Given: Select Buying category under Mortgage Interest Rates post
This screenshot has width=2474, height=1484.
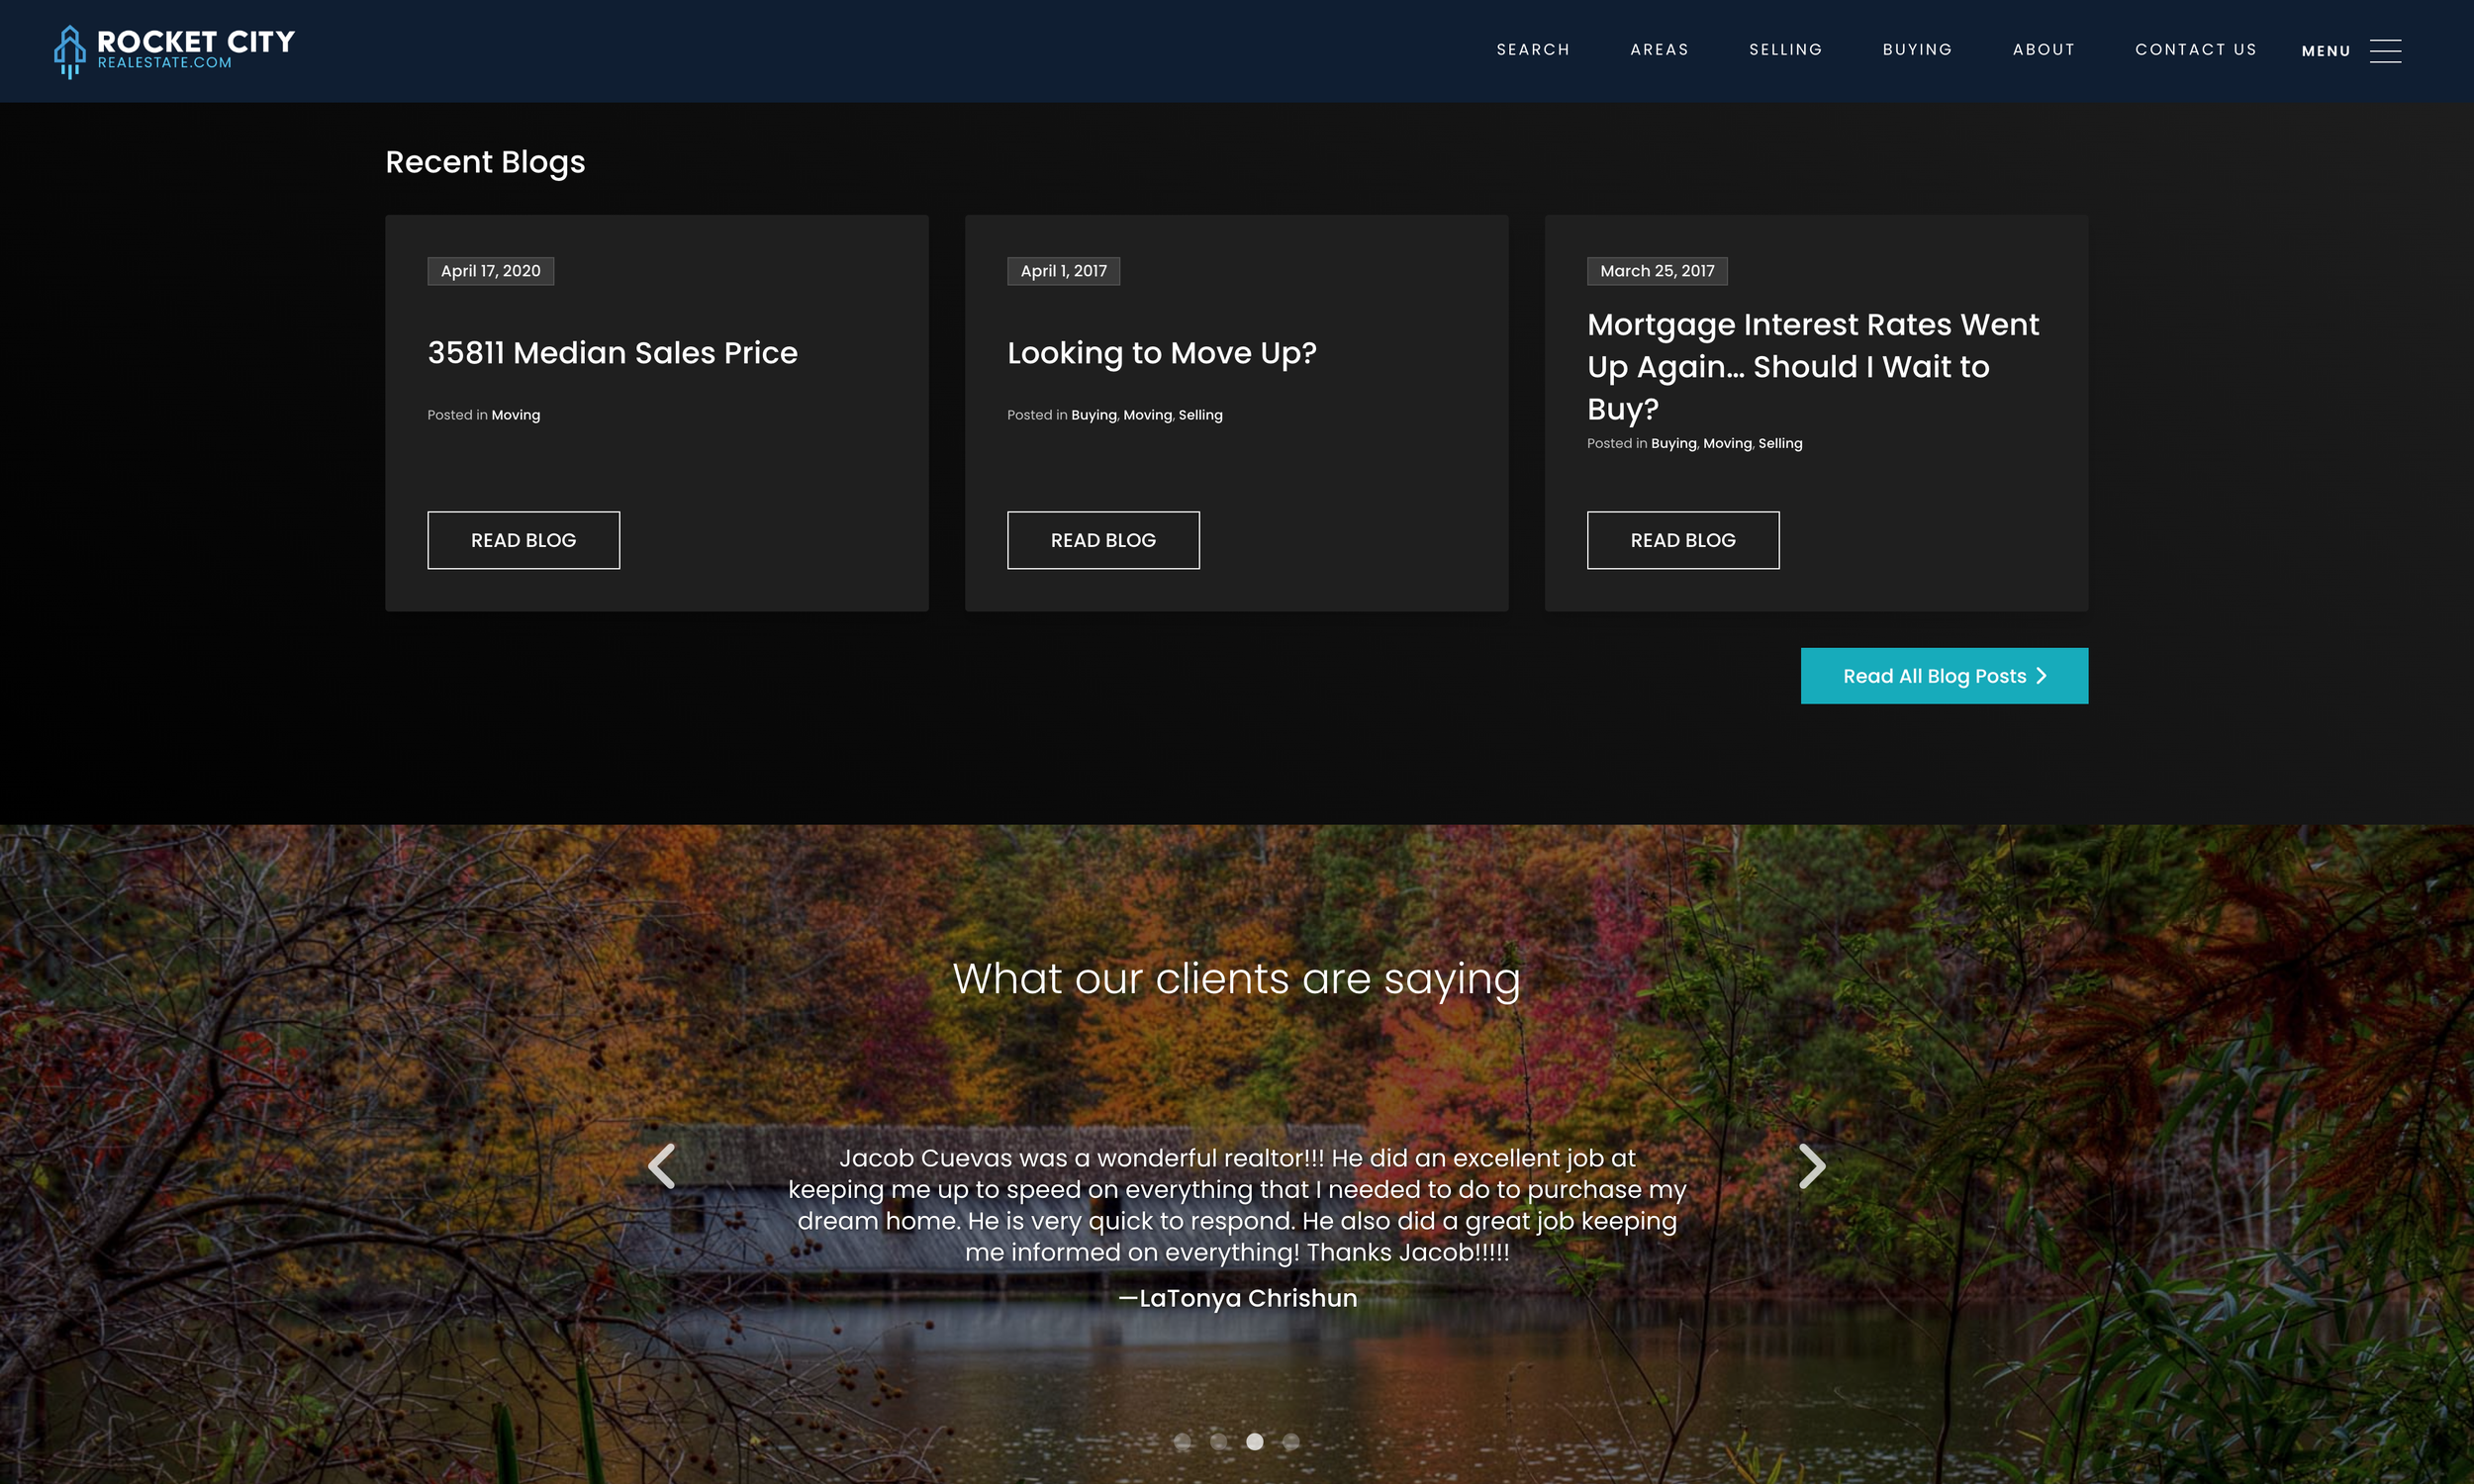Looking at the screenshot, I should [x=1673, y=443].
